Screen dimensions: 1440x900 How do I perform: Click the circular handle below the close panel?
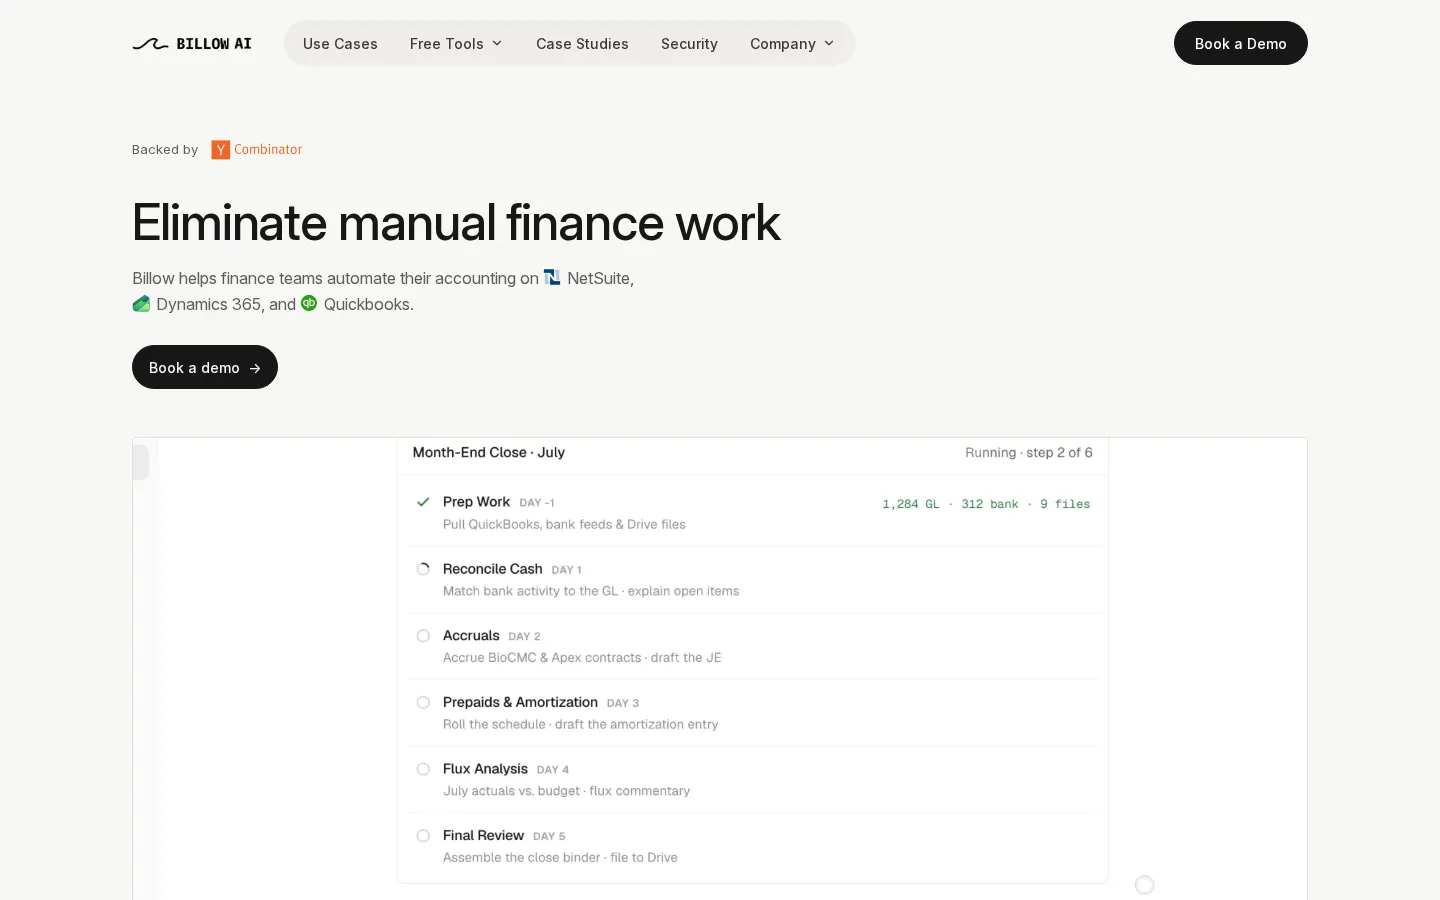[1145, 885]
